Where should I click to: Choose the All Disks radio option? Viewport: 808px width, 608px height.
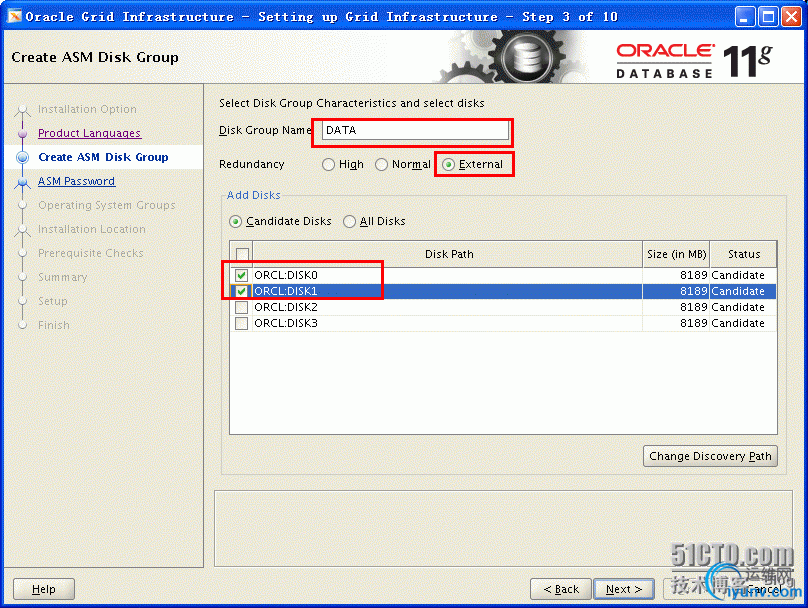coord(349,222)
